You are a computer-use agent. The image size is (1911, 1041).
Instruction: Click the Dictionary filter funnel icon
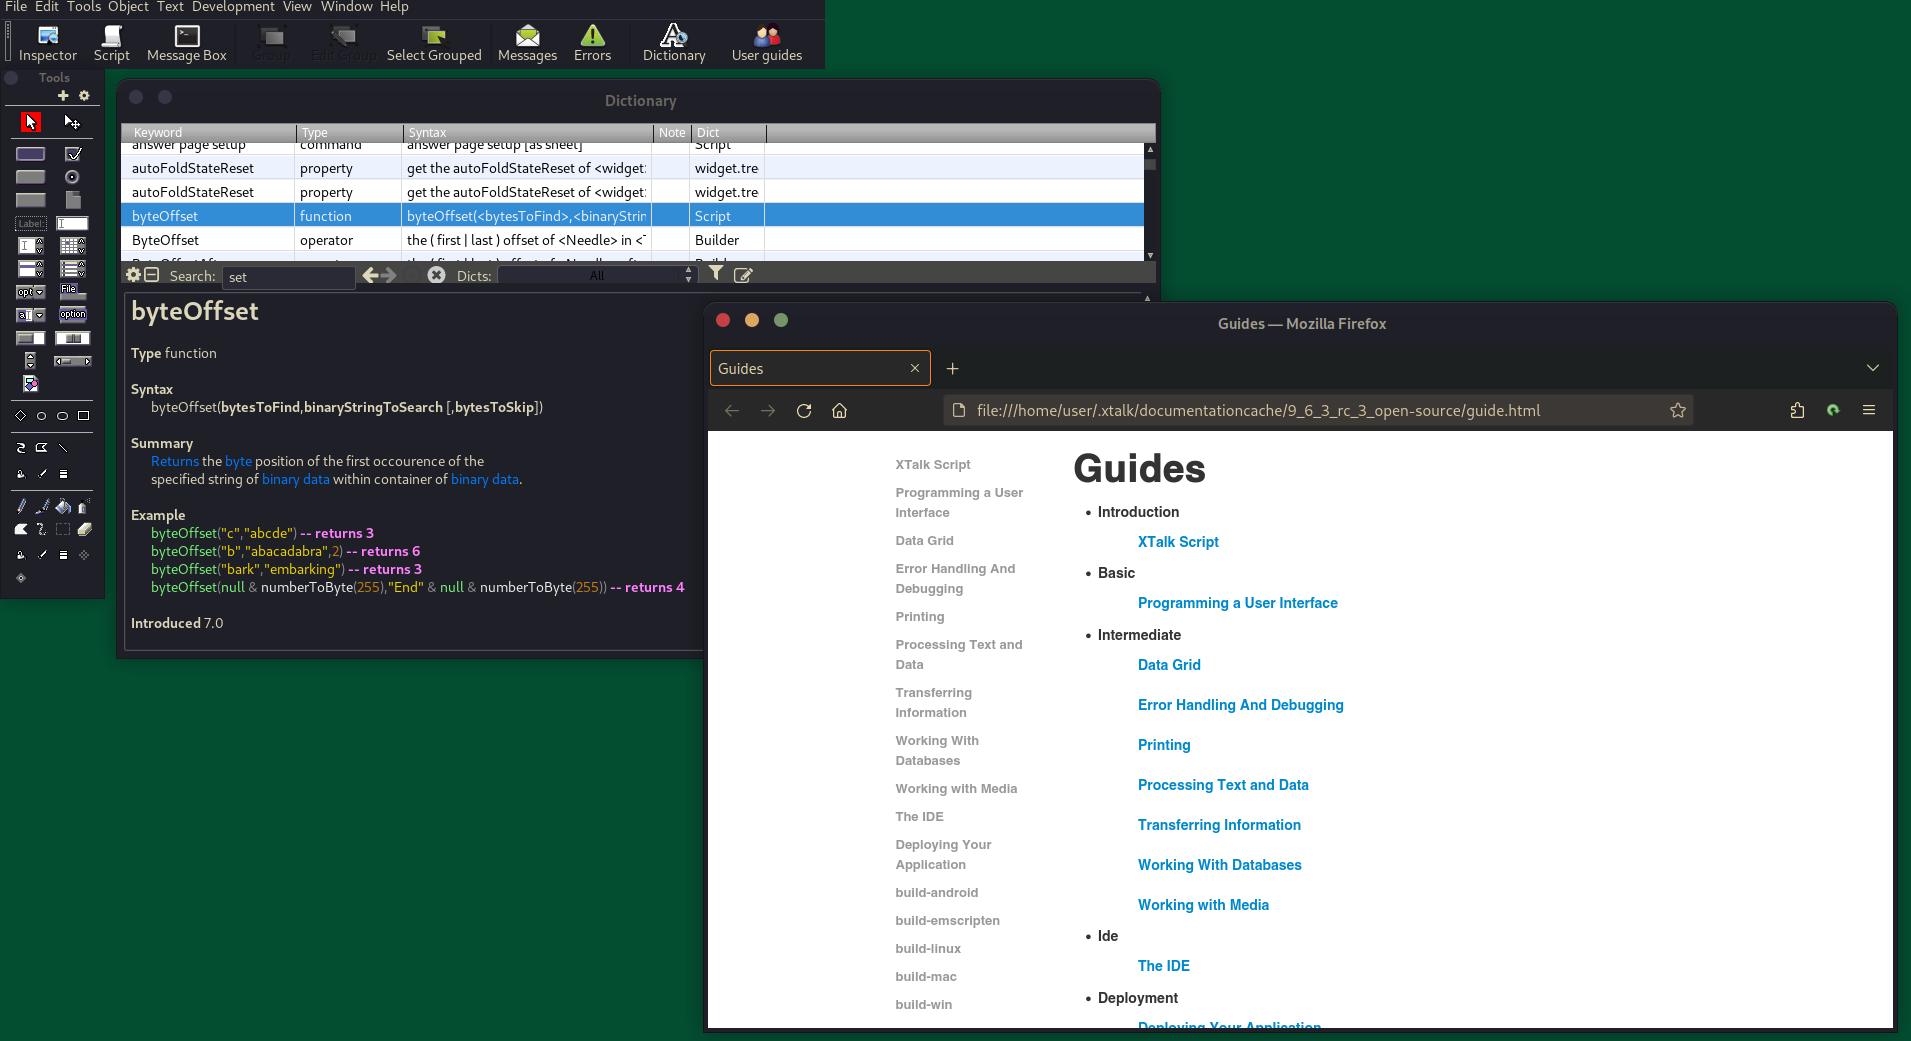(x=716, y=273)
